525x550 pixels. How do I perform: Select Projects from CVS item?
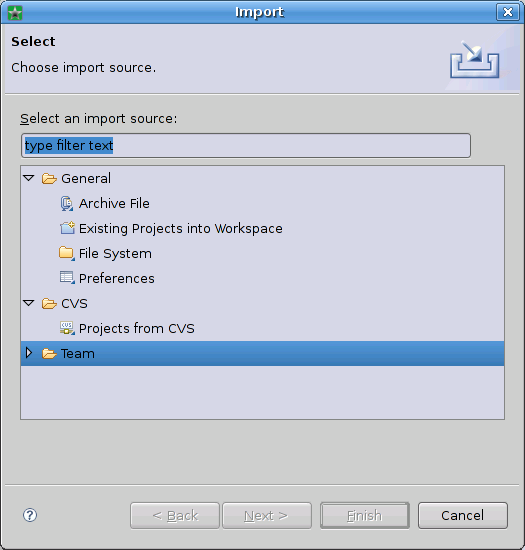[137, 328]
